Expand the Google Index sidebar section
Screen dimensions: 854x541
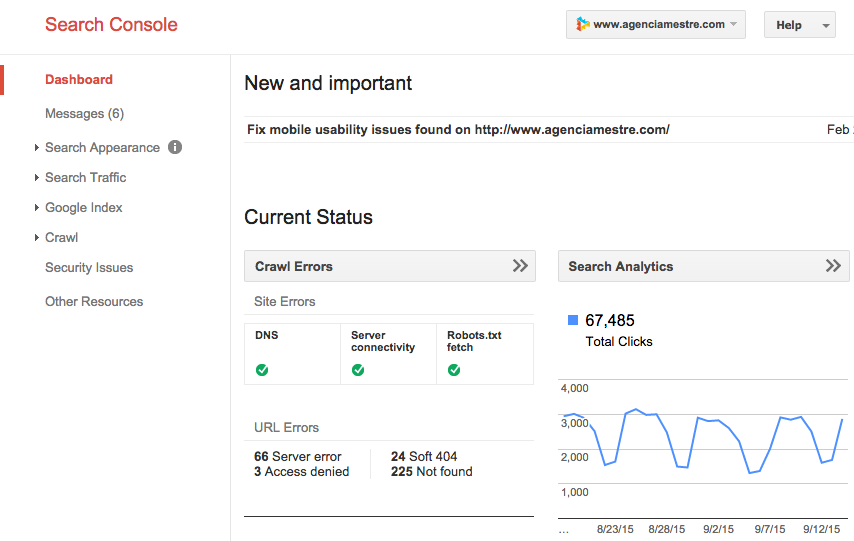pos(83,207)
